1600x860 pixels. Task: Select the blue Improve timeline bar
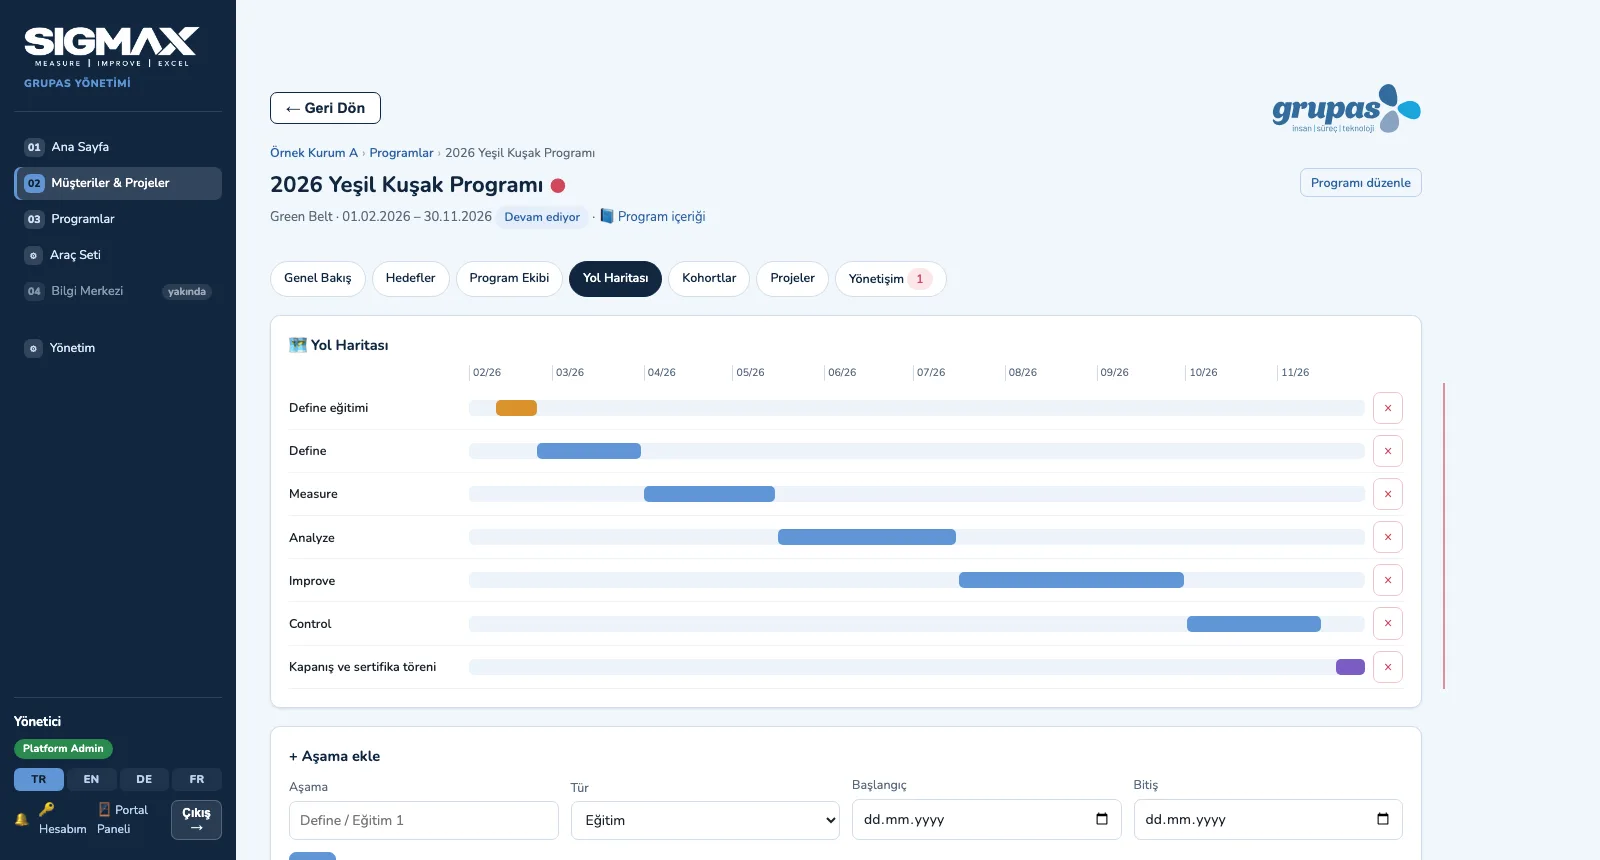tap(1071, 580)
